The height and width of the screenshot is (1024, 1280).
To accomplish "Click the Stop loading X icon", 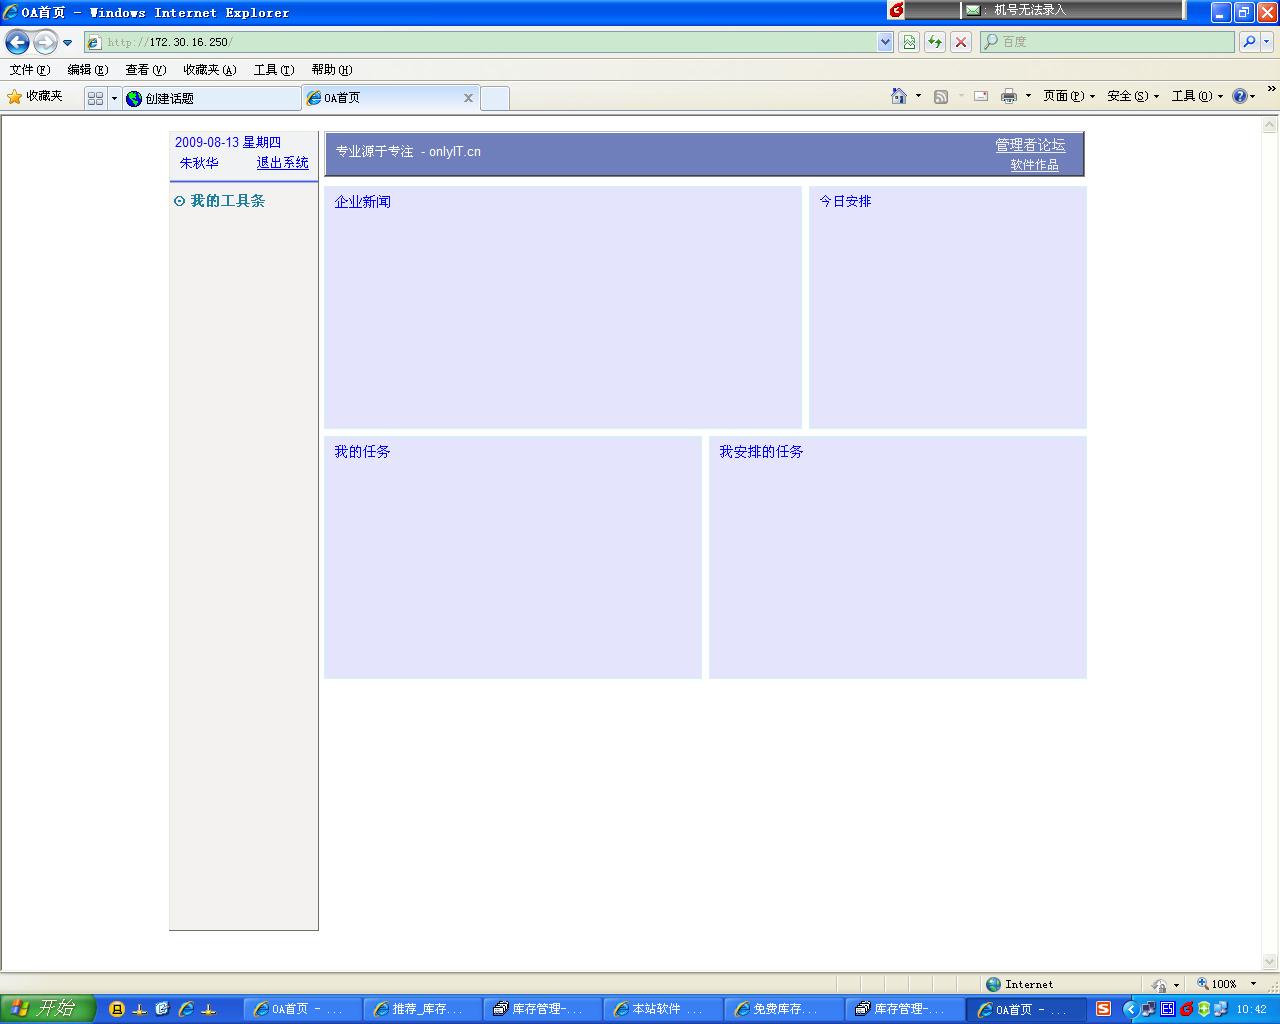I will tap(961, 42).
